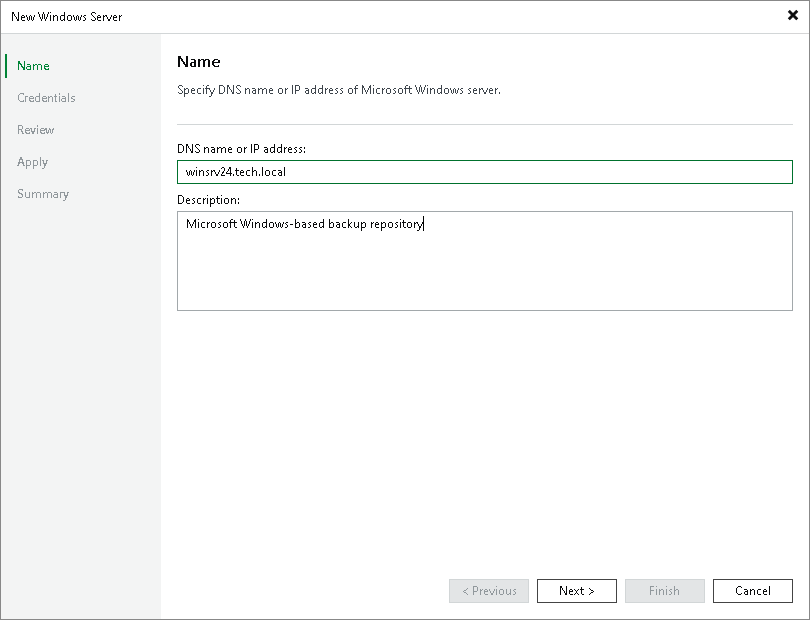Jump to the Summary step

(43, 193)
